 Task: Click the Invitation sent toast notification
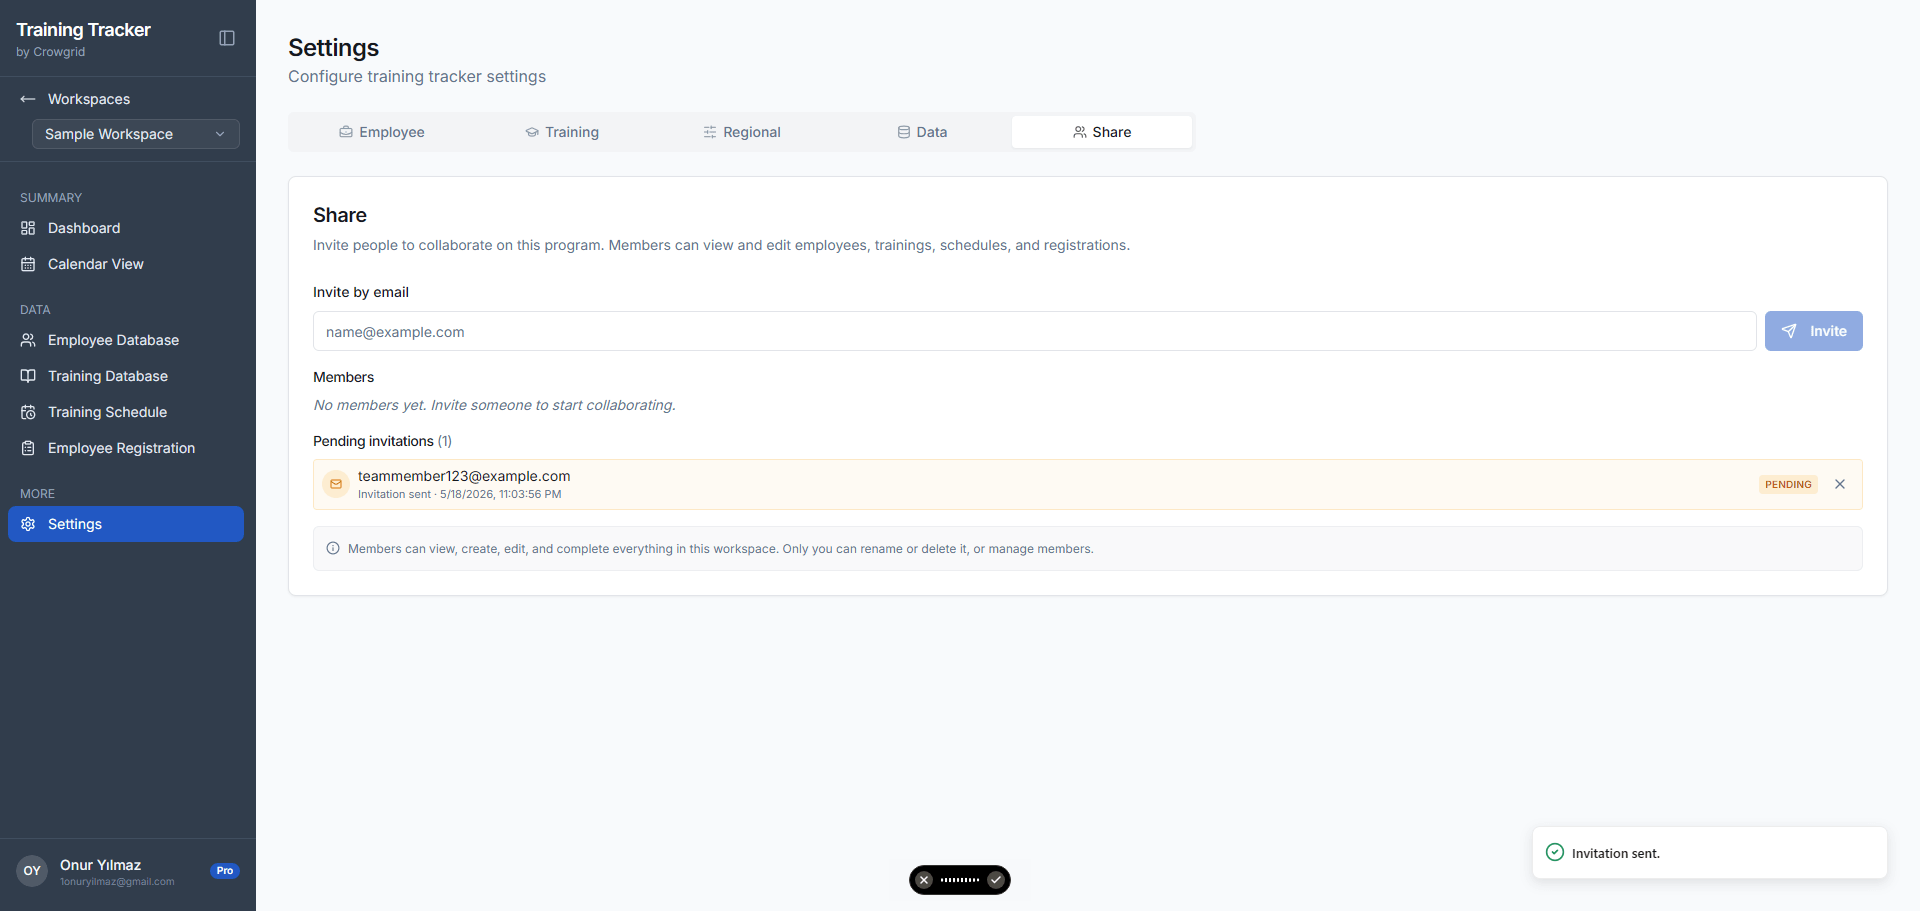click(x=1709, y=853)
